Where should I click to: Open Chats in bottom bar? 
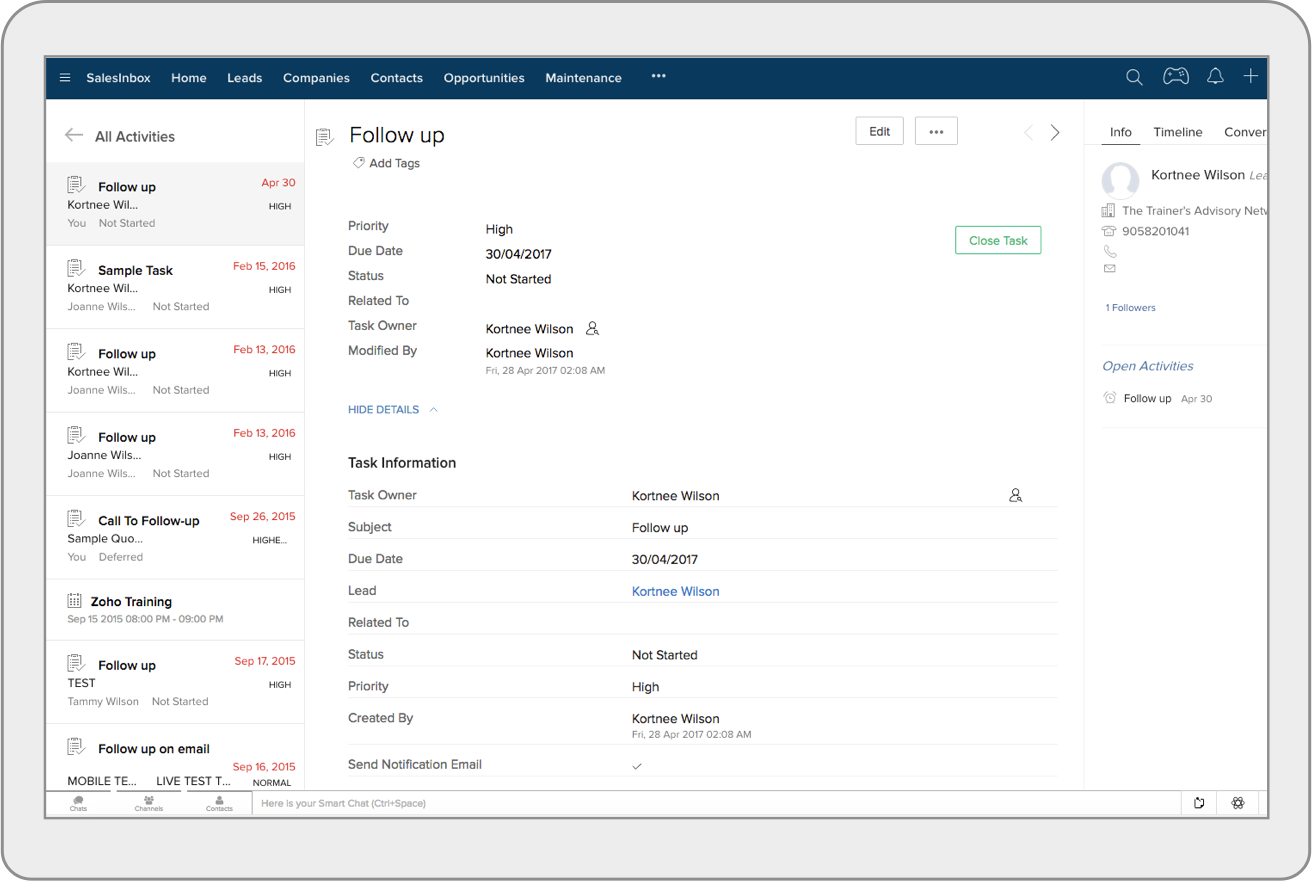pyautogui.click(x=78, y=803)
